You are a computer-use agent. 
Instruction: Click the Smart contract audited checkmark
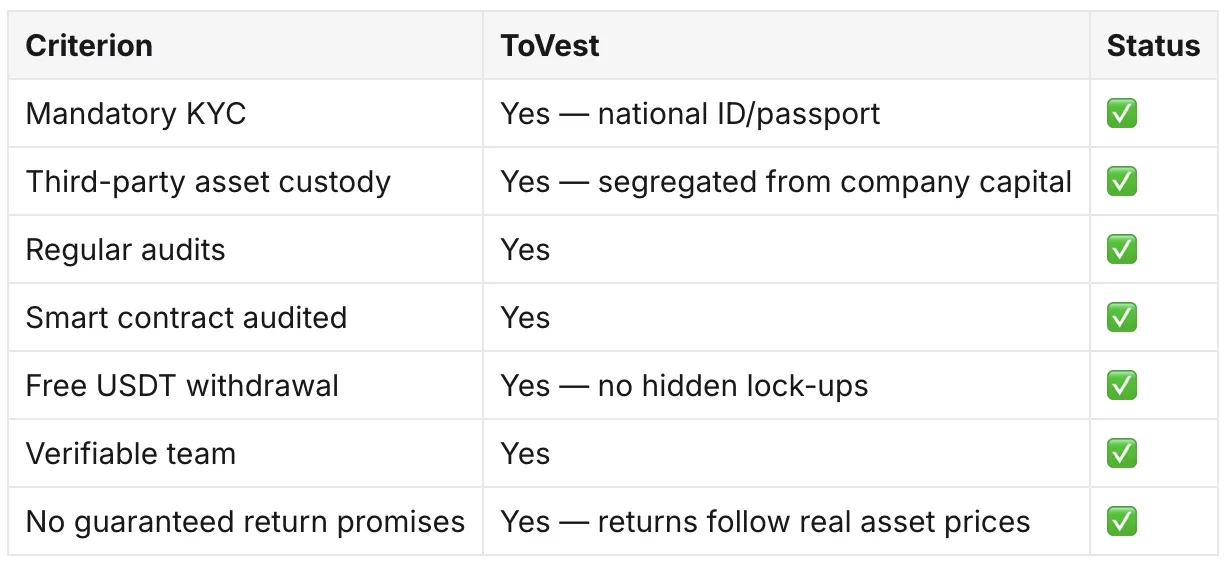tap(1122, 318)
